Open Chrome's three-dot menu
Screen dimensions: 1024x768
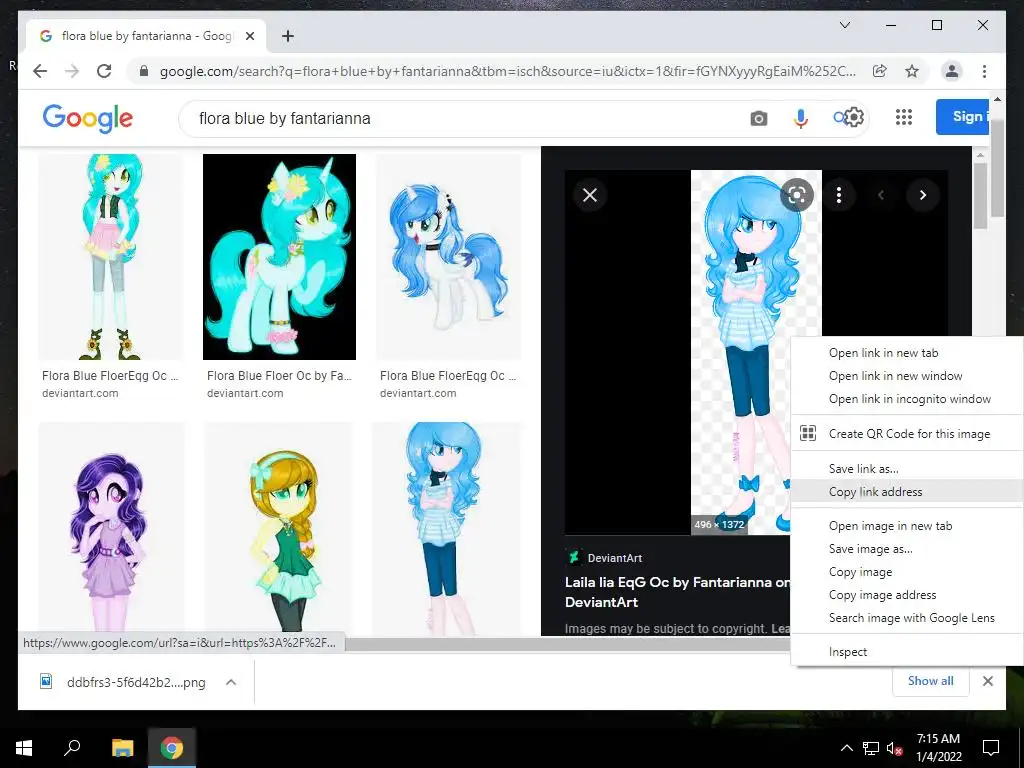(984, 71)
